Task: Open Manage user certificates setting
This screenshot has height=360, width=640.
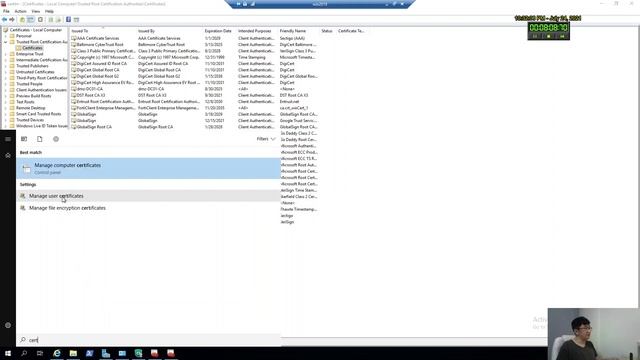Action: coord(149,196)
